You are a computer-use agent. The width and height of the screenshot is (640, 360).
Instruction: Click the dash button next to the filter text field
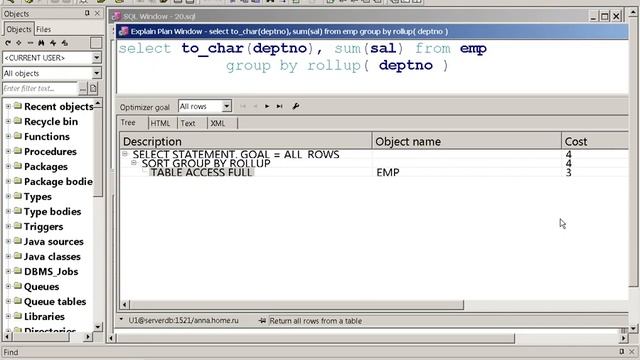83,88
